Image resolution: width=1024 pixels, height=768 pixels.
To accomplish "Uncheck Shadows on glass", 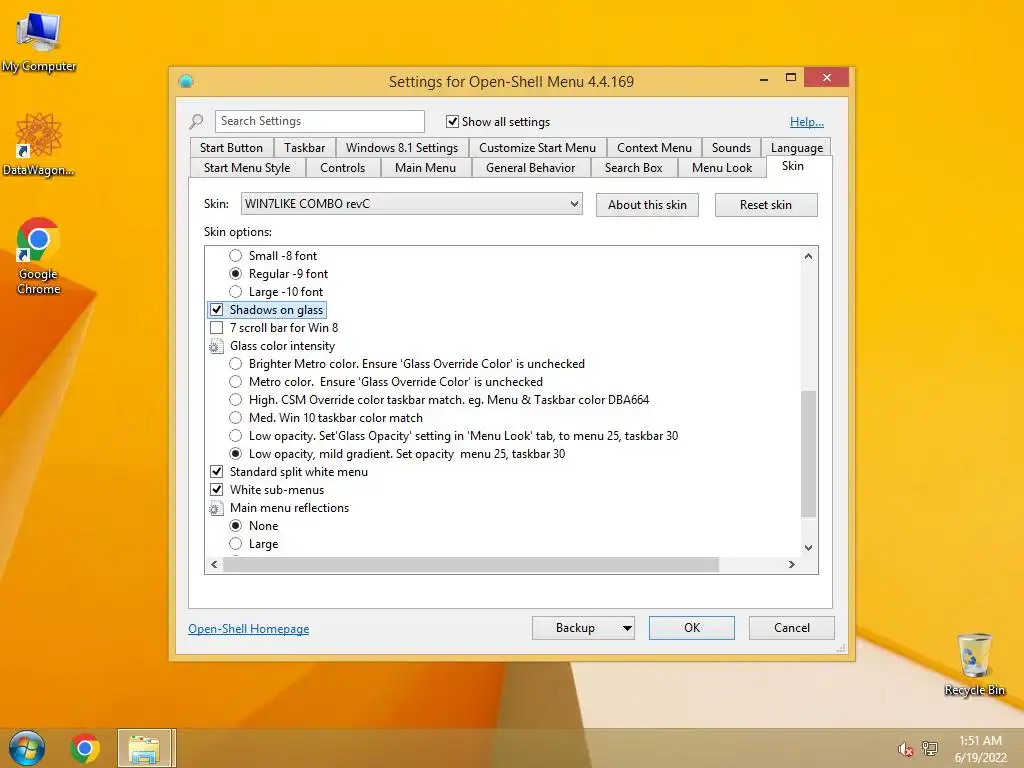I will [217, 310].
